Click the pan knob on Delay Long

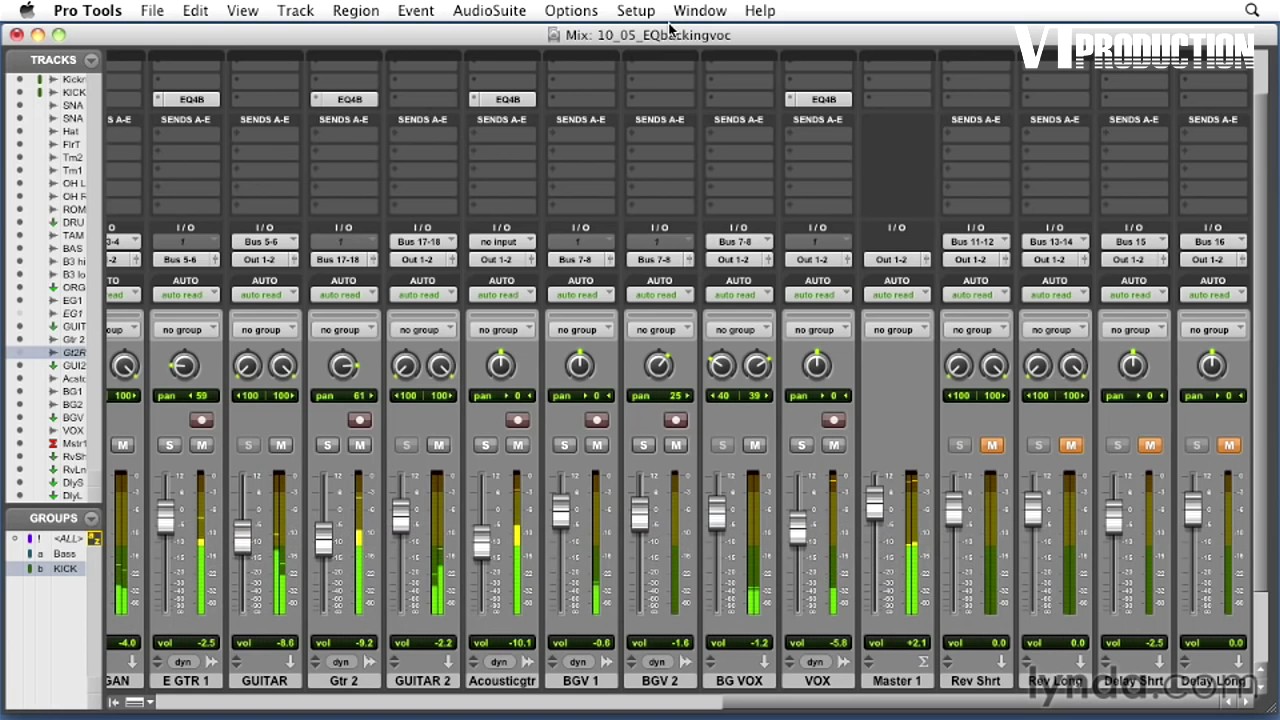pos(1212,366)
